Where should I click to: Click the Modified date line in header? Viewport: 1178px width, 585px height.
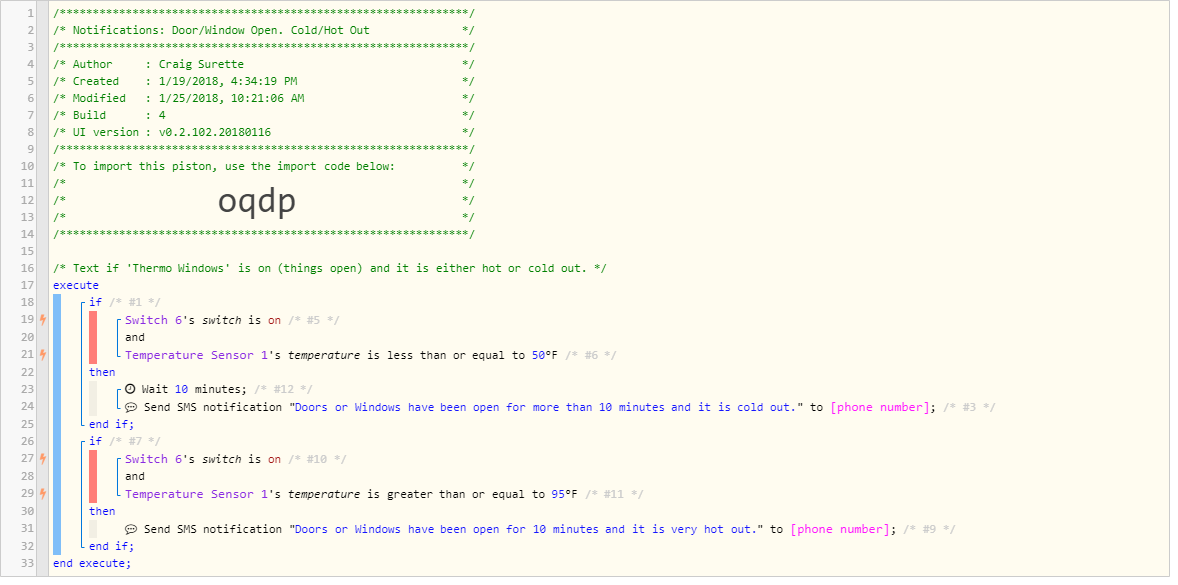[264, 98]
